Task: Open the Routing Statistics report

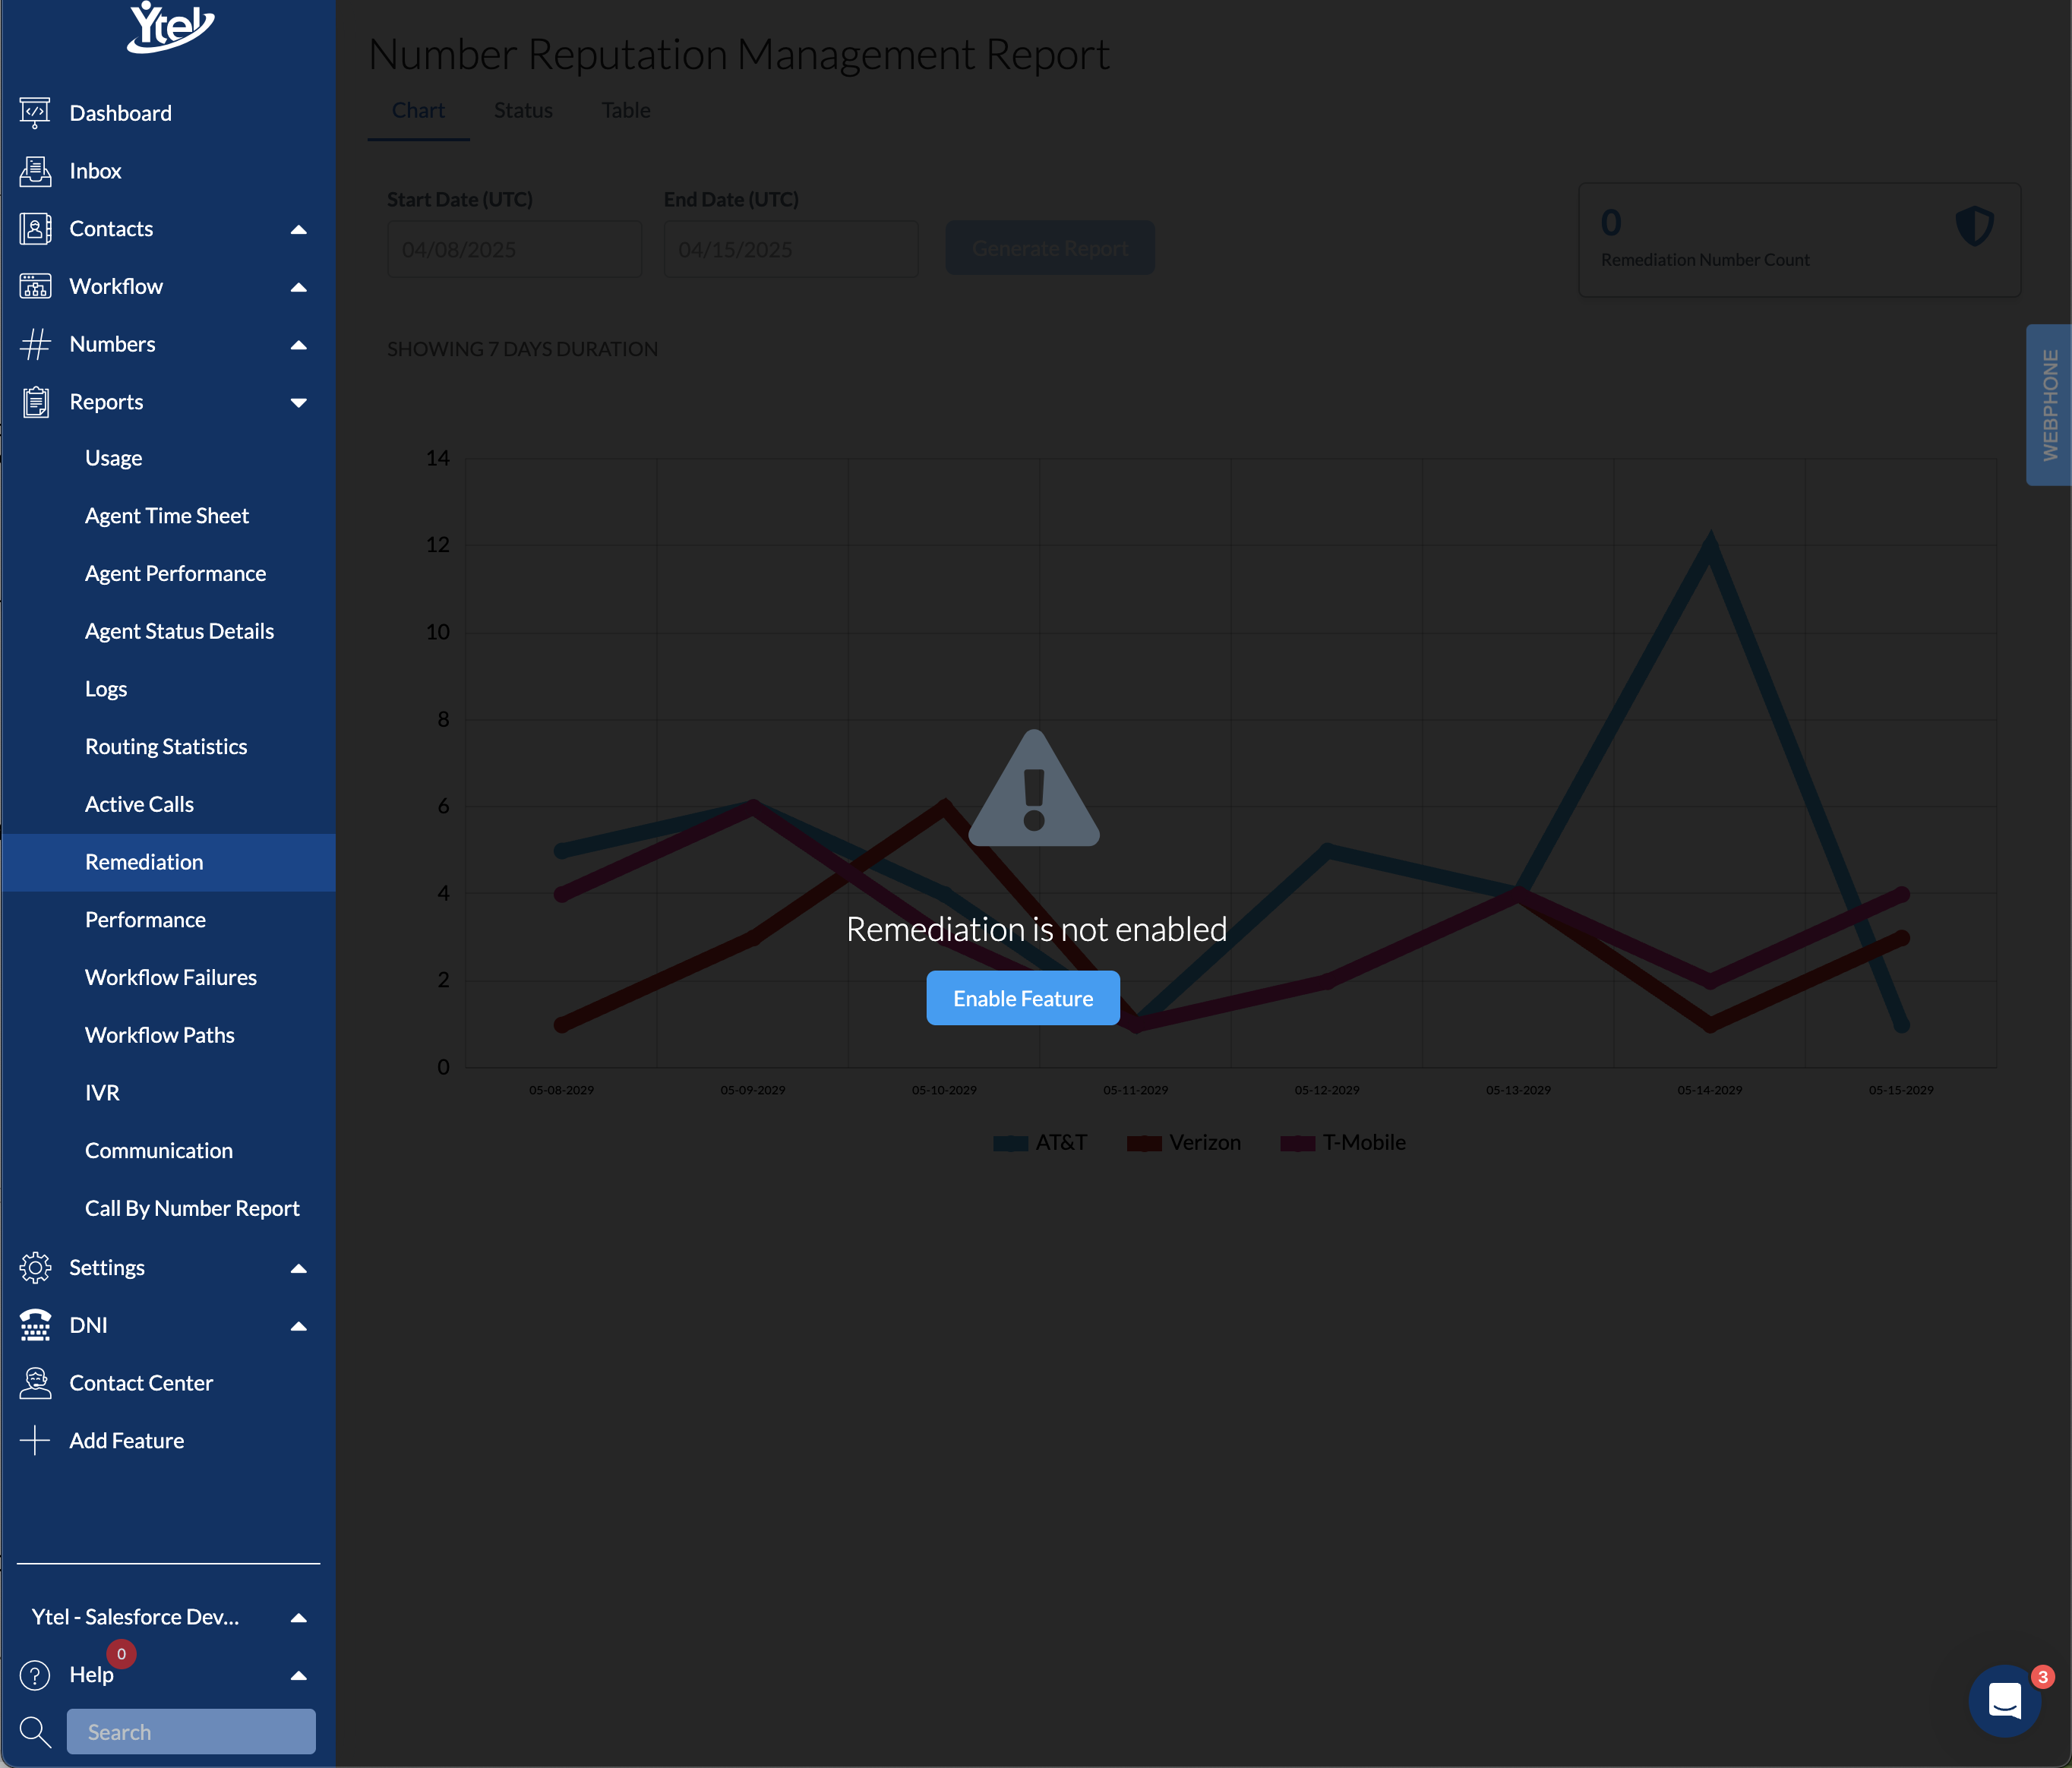Action: point(166,747)
